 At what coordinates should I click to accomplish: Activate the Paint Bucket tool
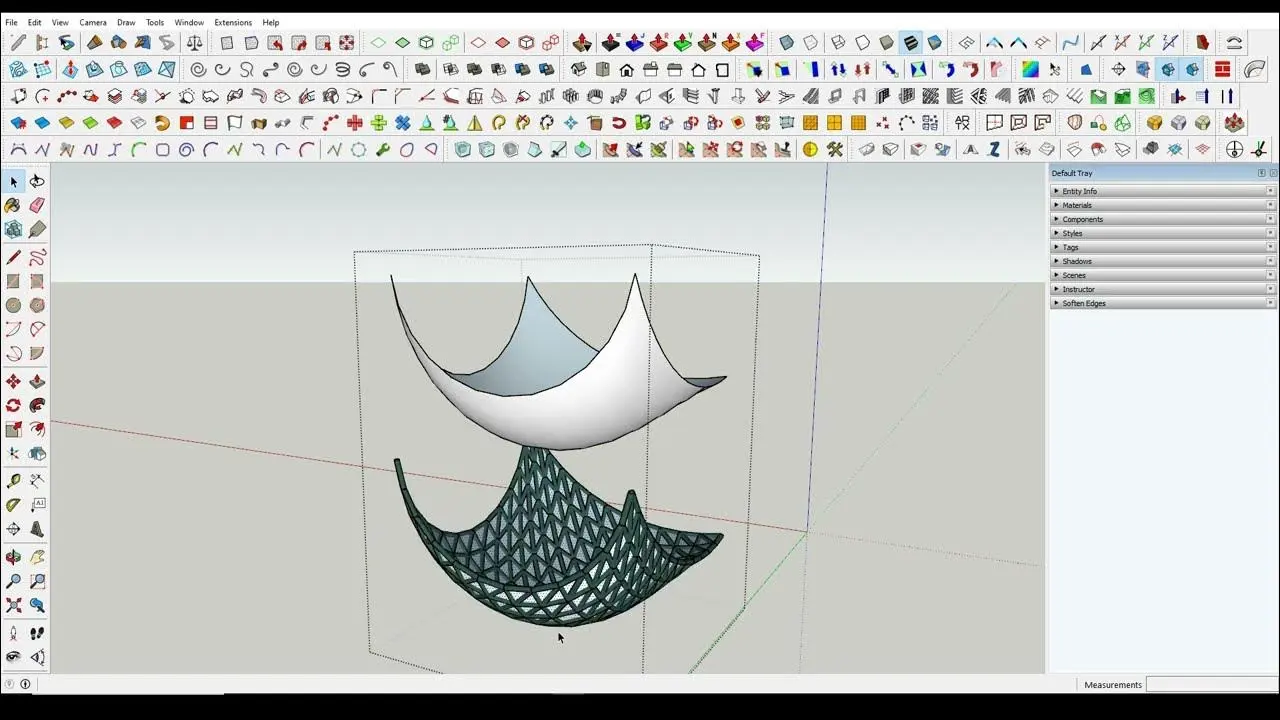13,205
